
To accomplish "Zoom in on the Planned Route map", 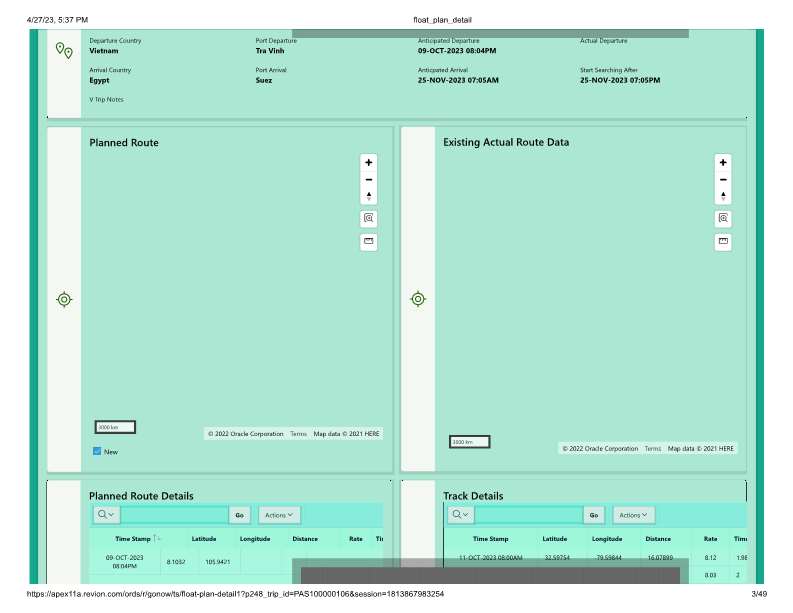I will [369, 162].
